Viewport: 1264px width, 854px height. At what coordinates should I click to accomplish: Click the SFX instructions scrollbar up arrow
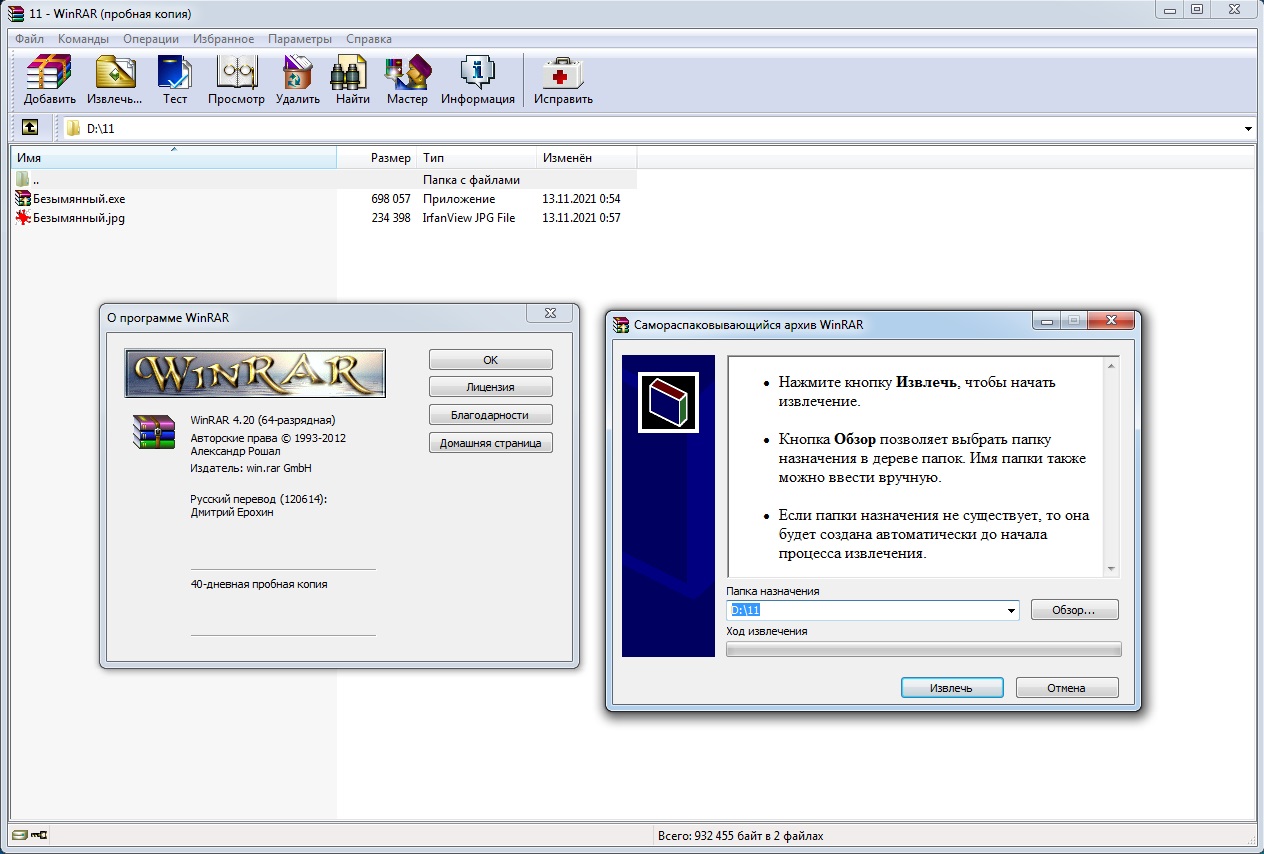[1111, 365]
